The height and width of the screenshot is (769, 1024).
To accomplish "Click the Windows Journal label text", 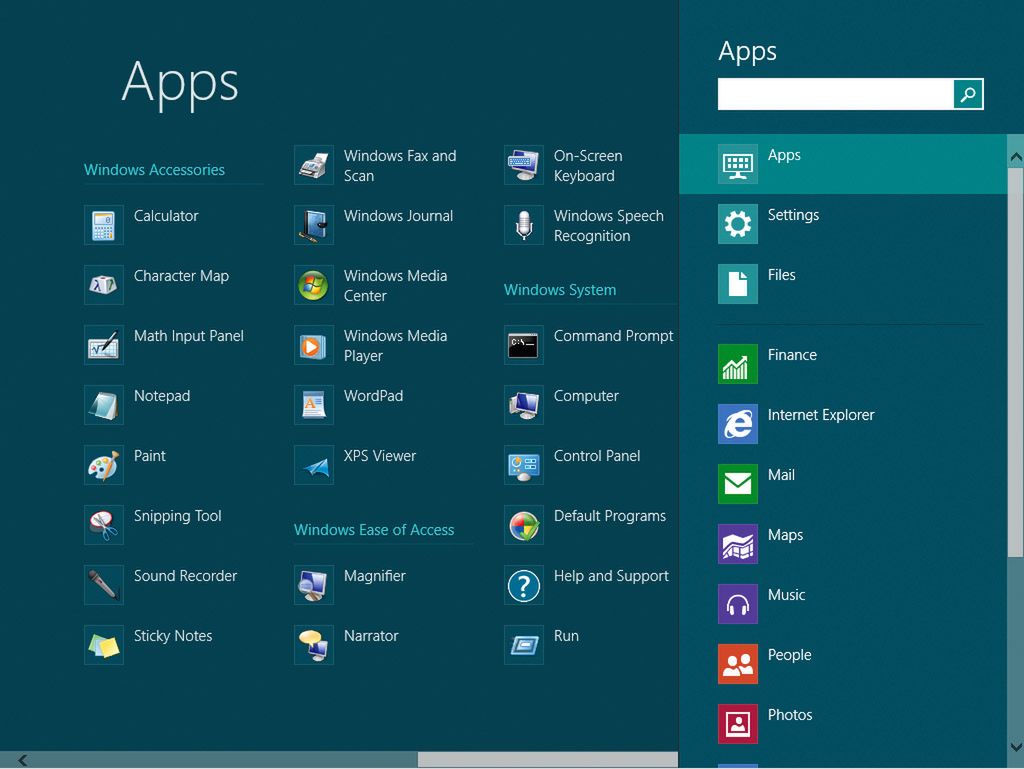I will (398, 215).
